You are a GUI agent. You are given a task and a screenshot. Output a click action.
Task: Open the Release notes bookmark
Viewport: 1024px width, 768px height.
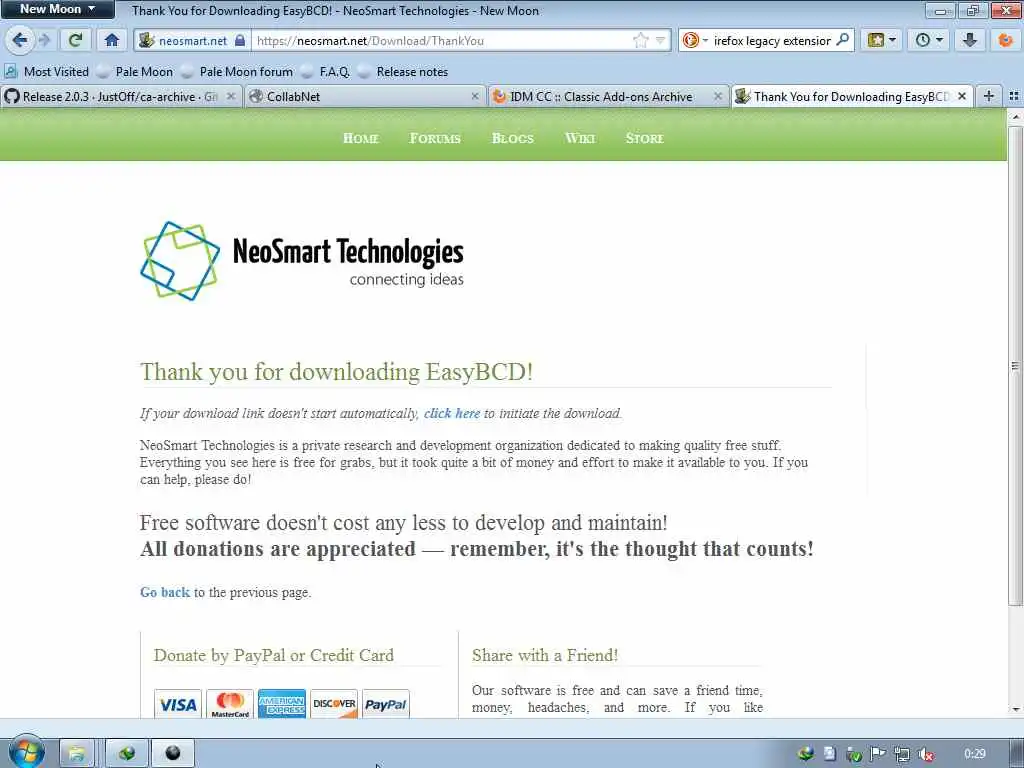(404, 72)
